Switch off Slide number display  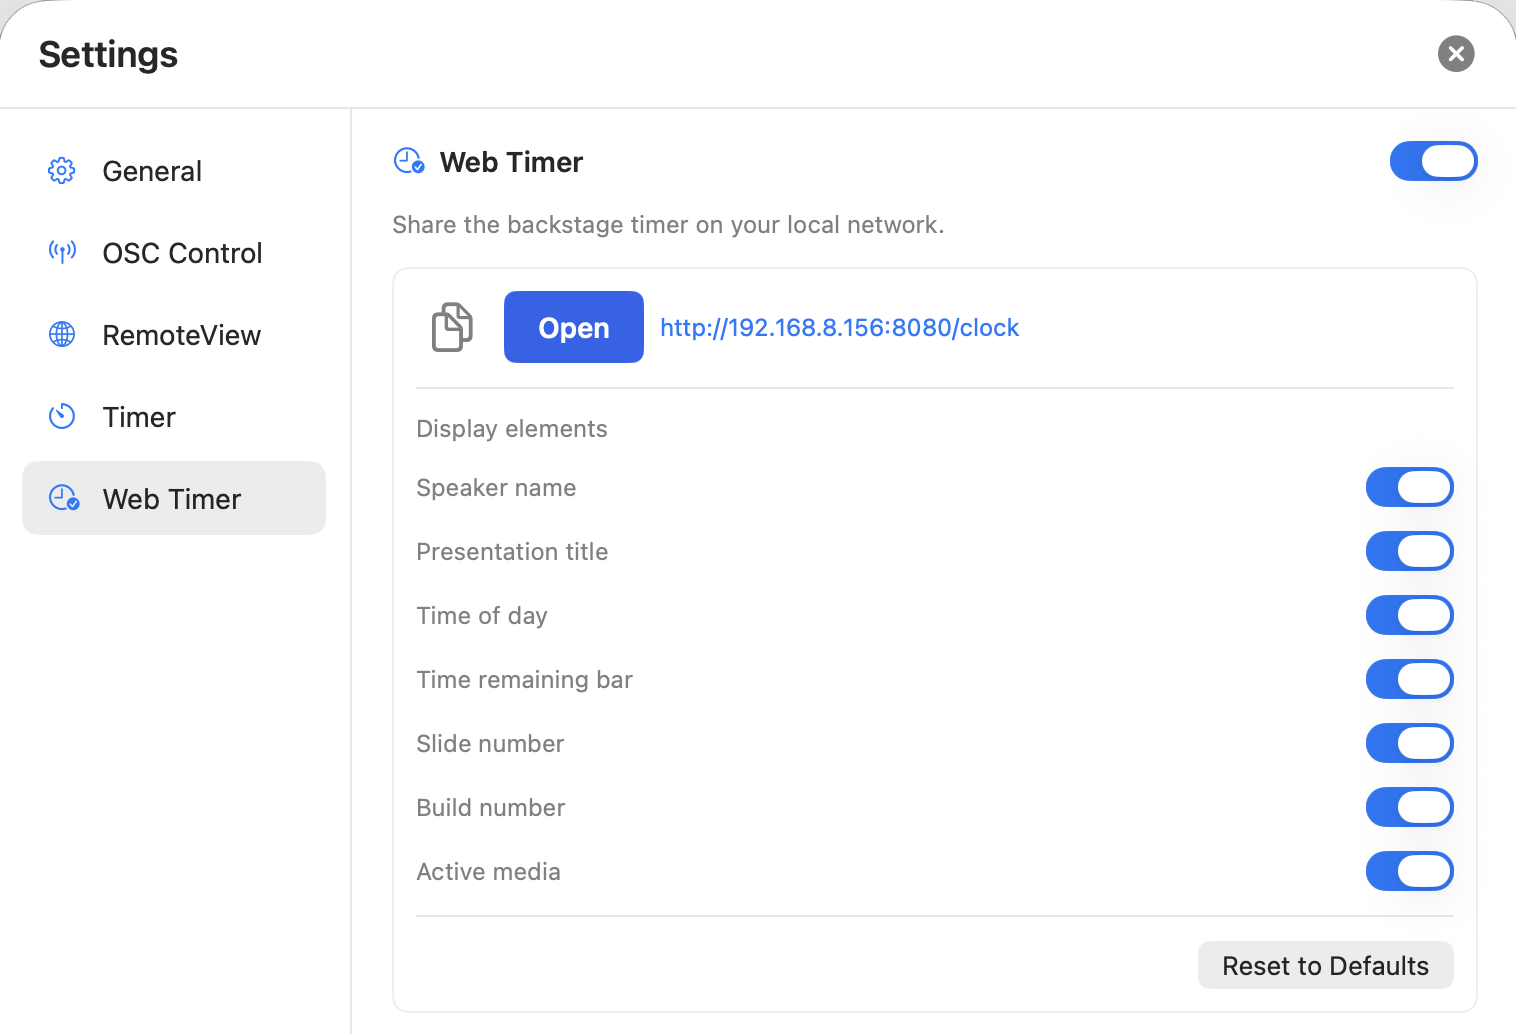[x=1409, y=743]
